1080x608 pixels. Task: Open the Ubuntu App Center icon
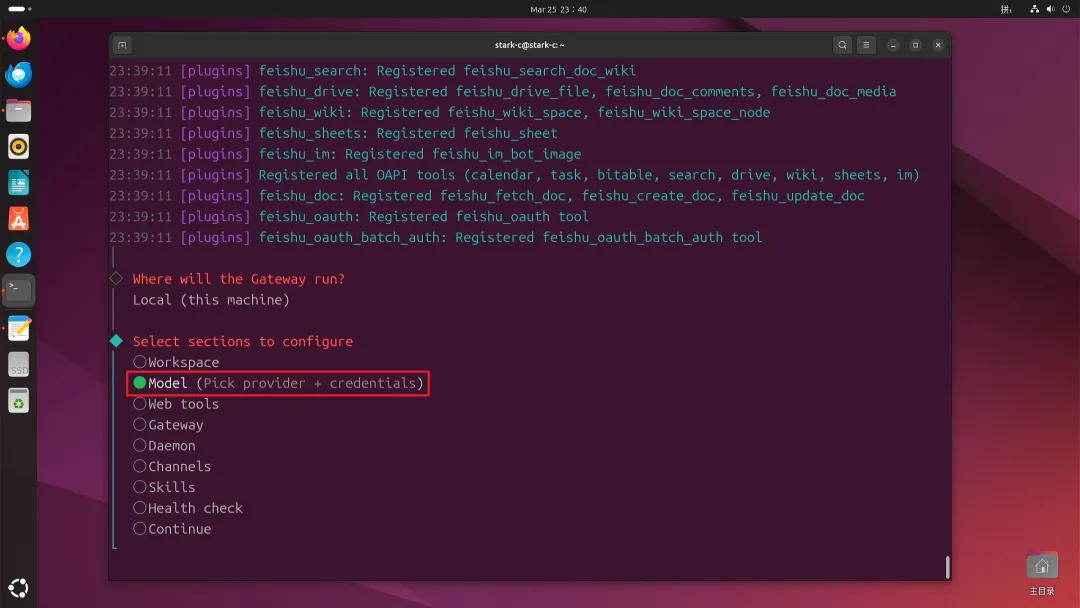click(x=19, y=219)
